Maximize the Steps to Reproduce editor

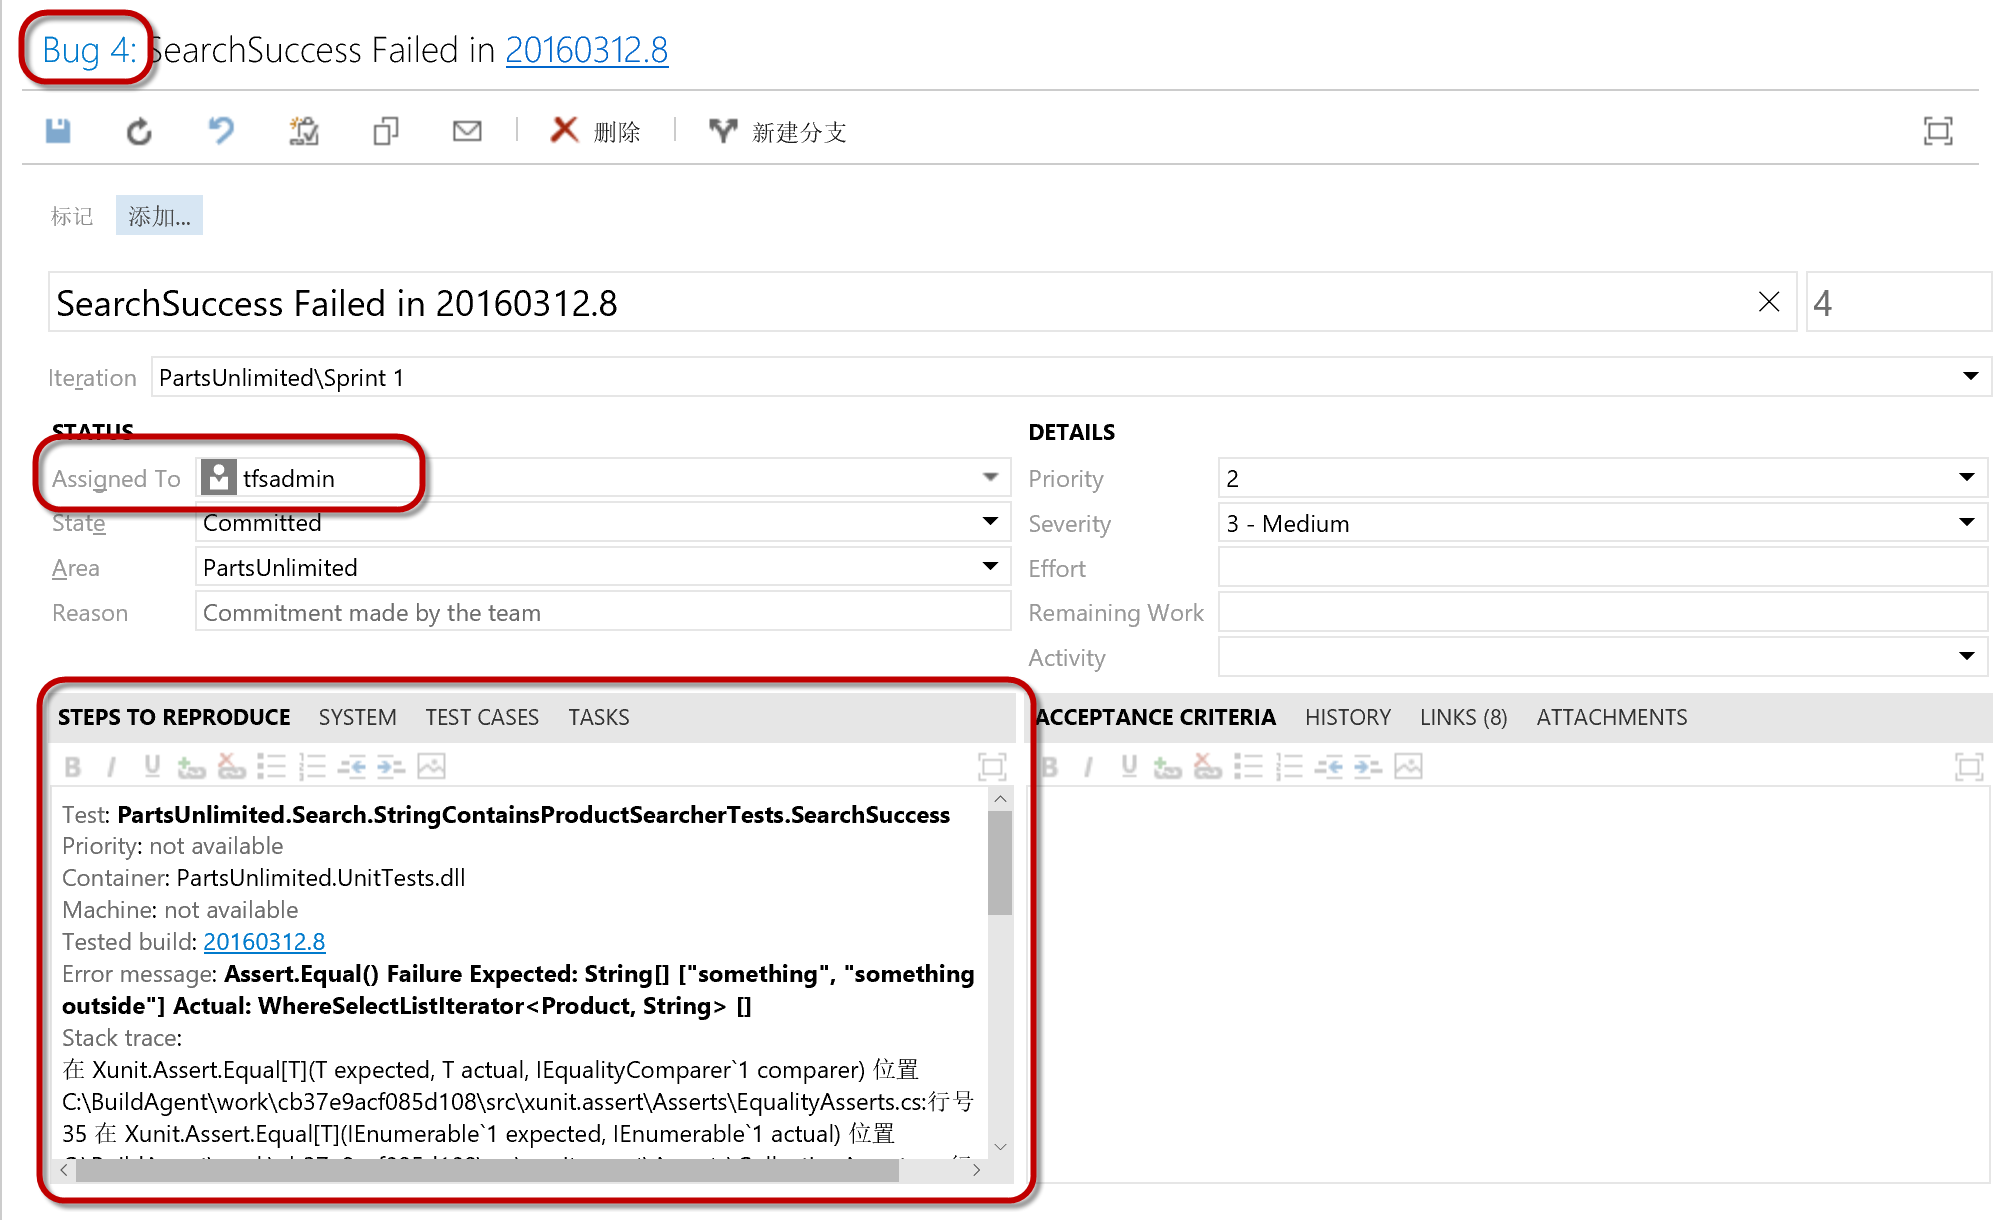991,767
